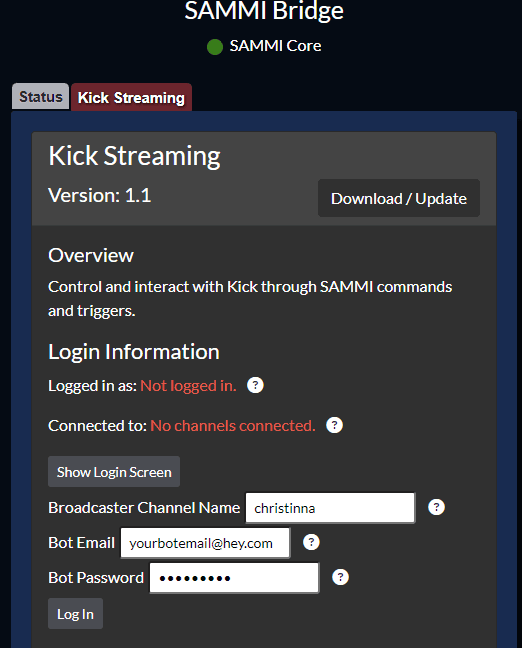Click the Overview section heading
The width and height of the screenshot is (522, 648).
tap(91, 255)
